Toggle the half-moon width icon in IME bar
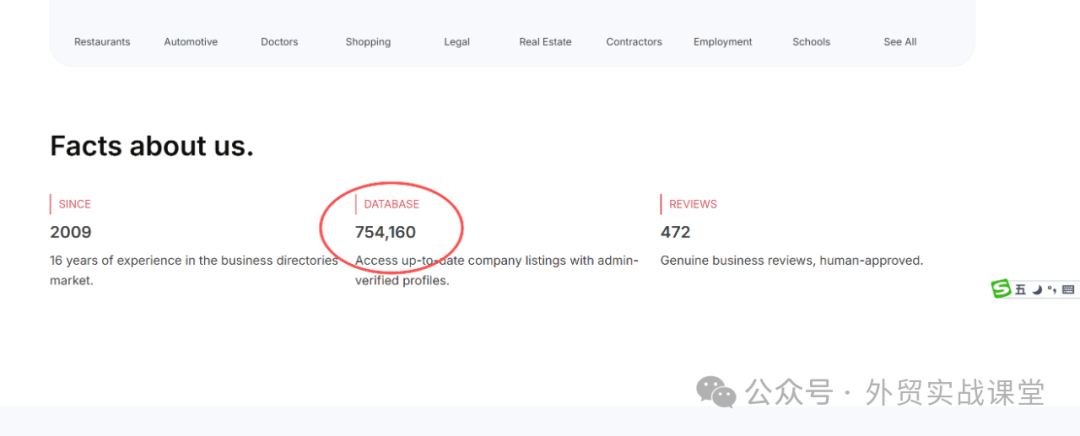Screen dimensions: 1080x436 point(1037,290)
